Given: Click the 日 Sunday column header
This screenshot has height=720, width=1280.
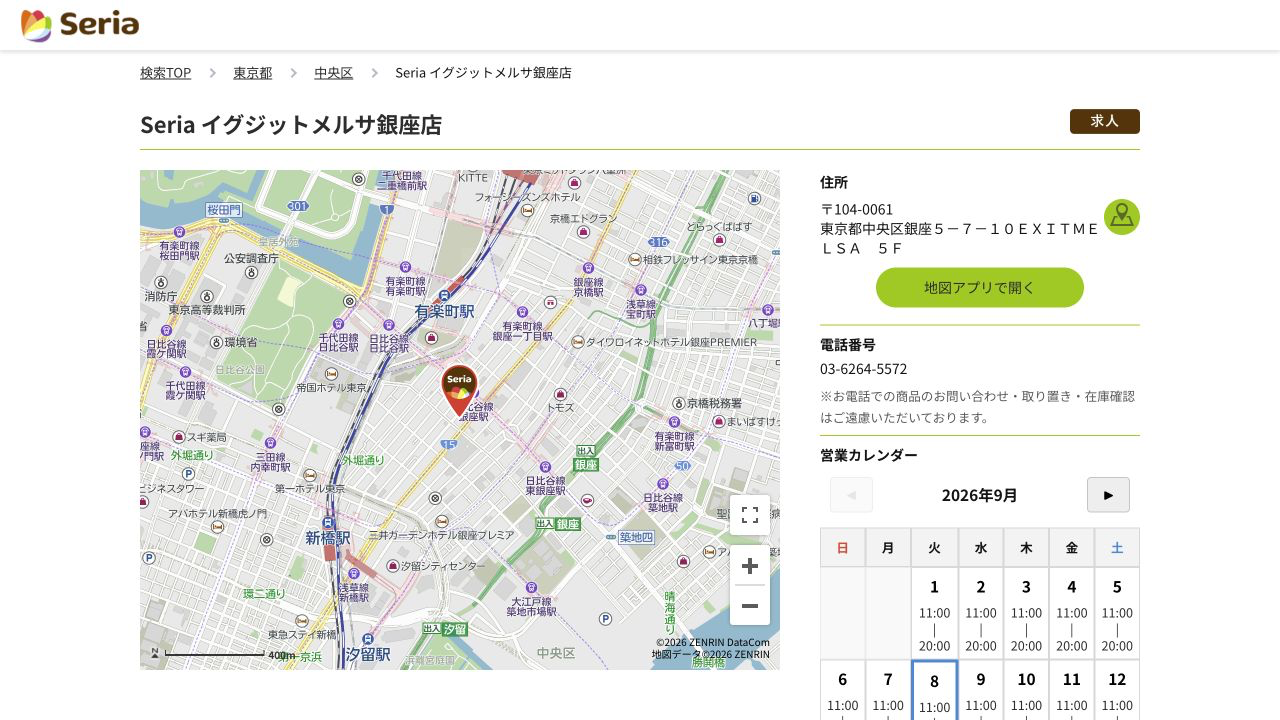Looking at the screenshot, I should (843, 548).
